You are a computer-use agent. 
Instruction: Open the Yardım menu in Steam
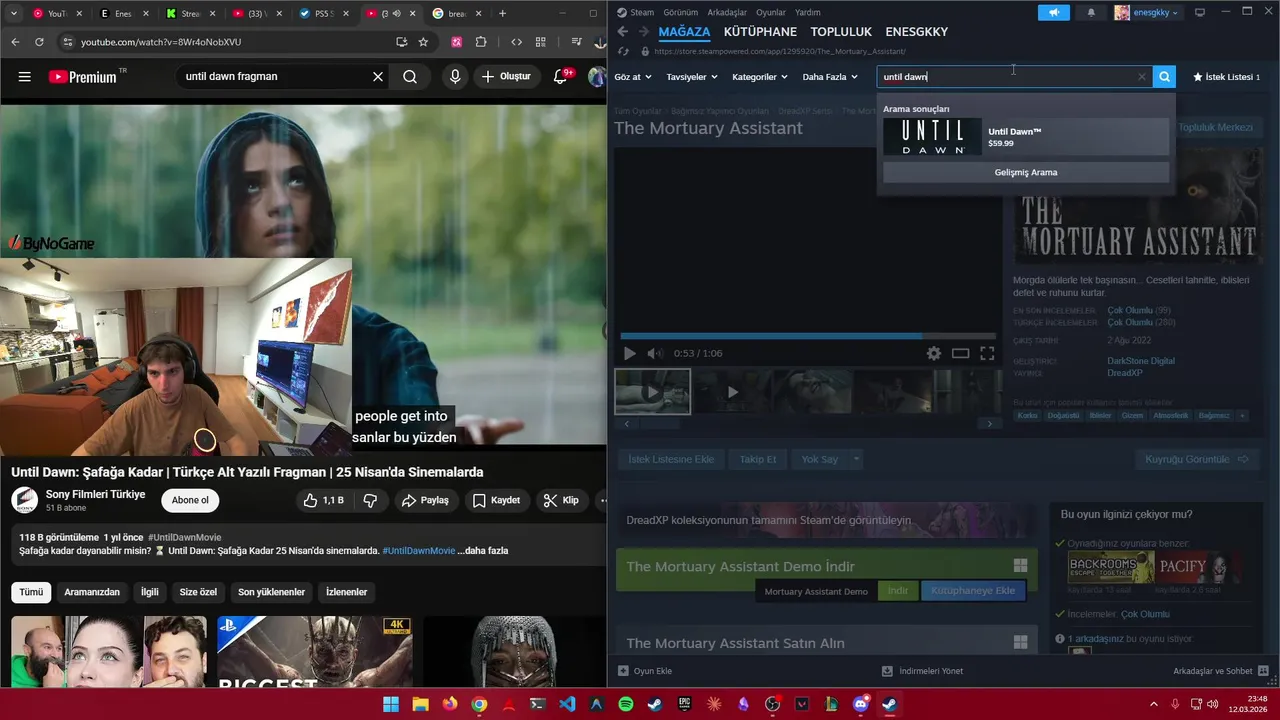[807, 12]
